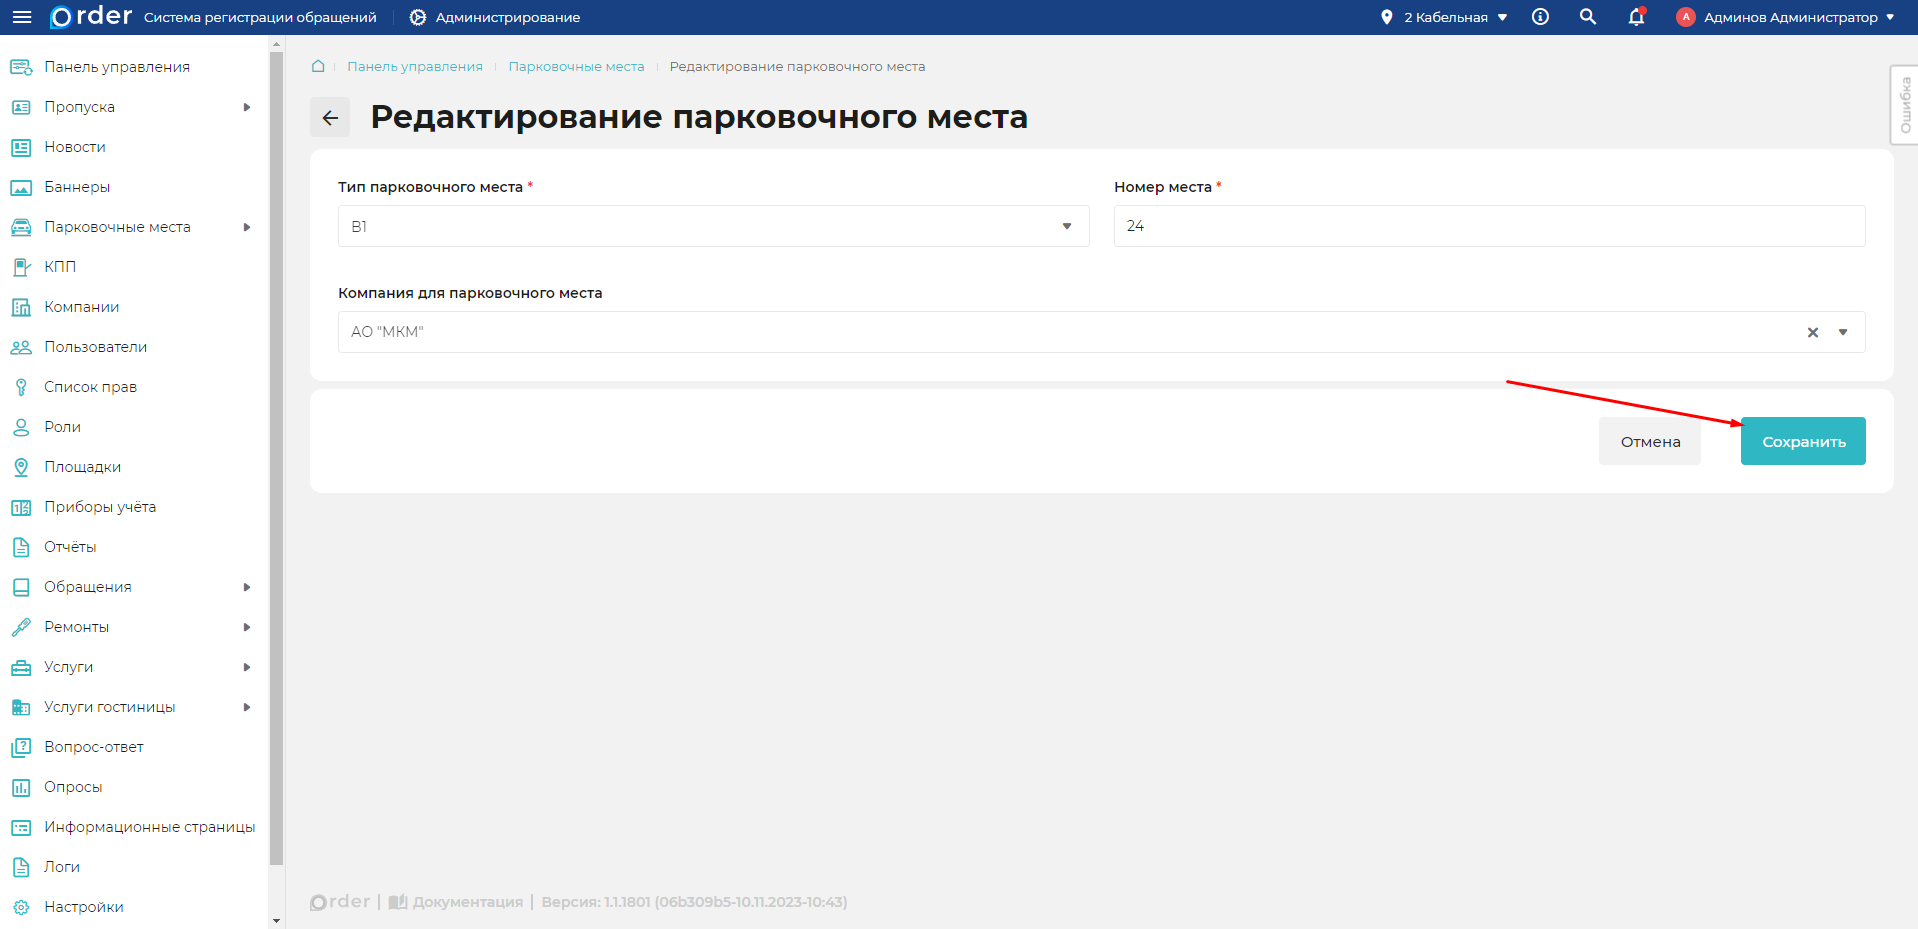Open the Парковочные места breadcrumb link
Viewport: 1918px width, 929px height.
coord(576,66)
